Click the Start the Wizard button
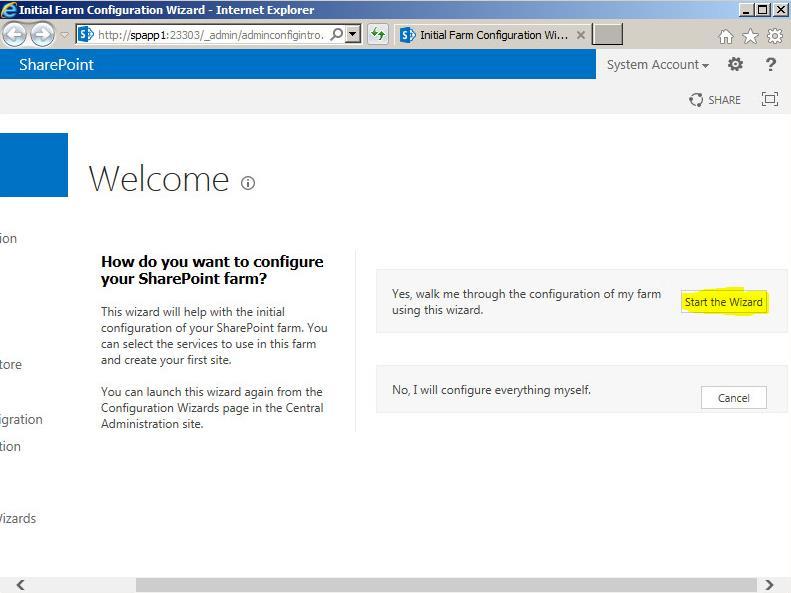 coord(723,302)
